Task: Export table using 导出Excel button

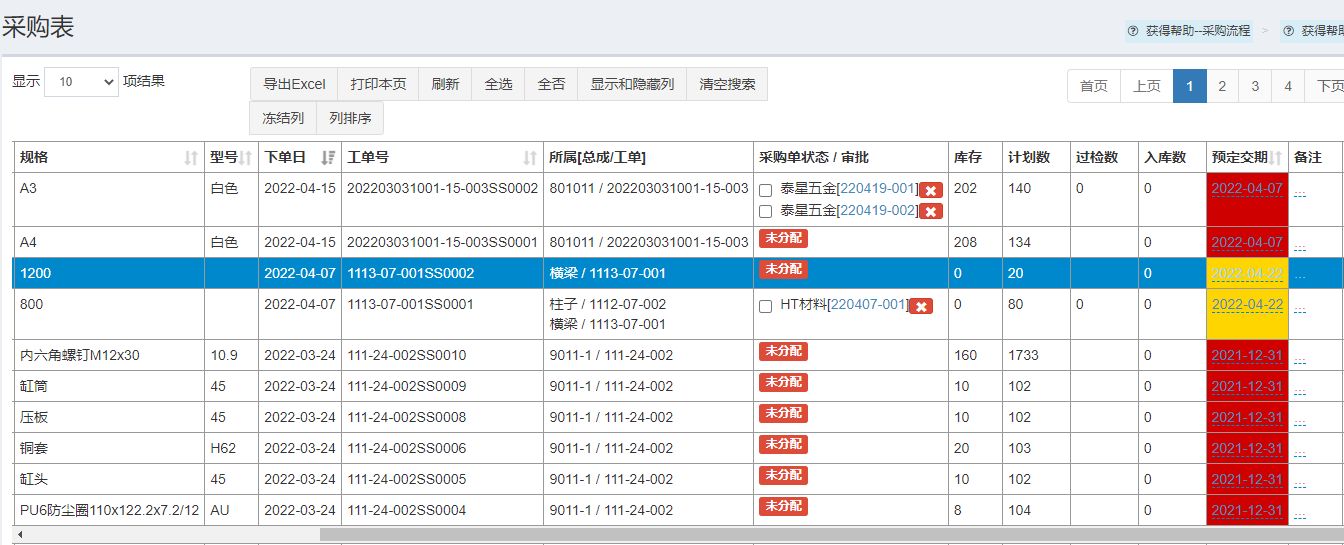Action: click(294, 84)
